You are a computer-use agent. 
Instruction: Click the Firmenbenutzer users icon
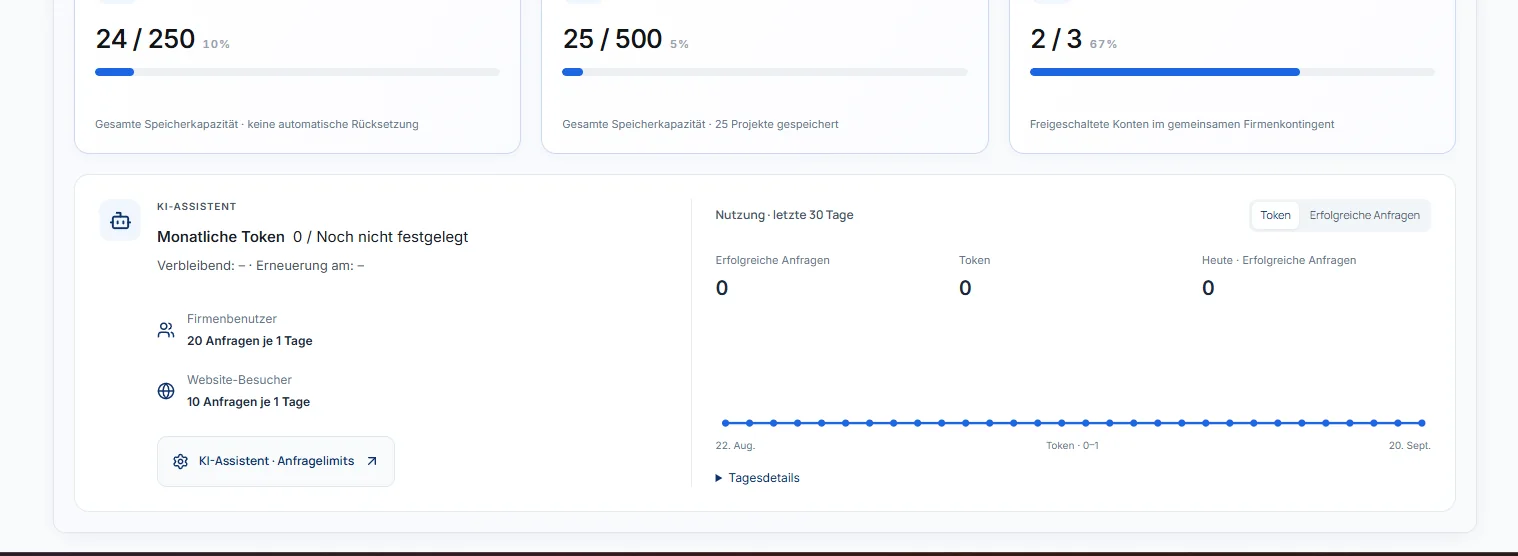[x=166, y=330]
